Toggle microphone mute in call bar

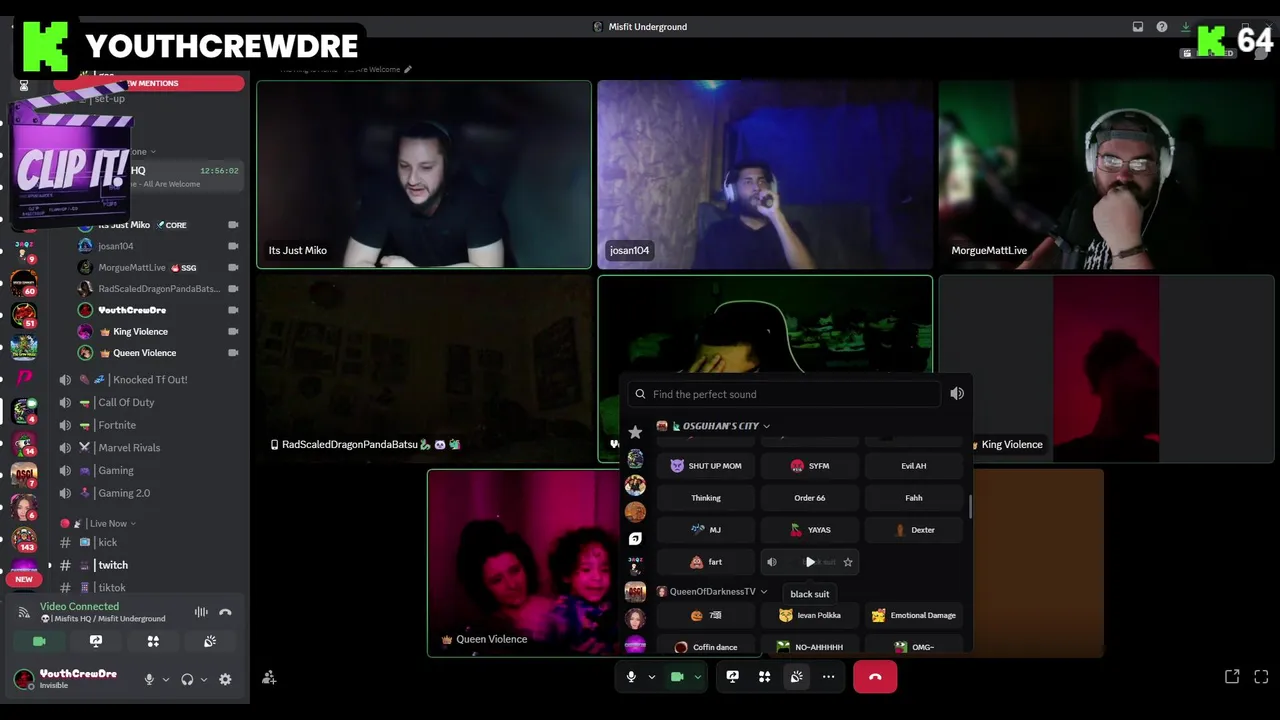[631, 677]
